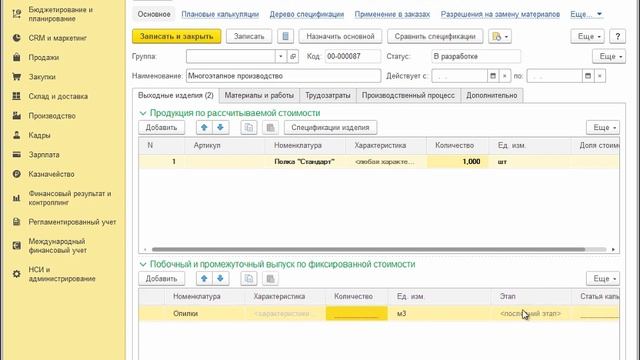The image size is (640, 360).
Task: Open Группа dropdown arrow
Action: (280, 56)
